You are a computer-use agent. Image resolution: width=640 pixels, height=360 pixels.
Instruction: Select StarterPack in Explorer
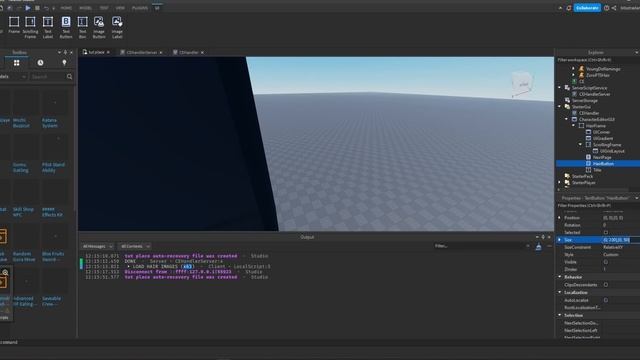point(582,176)
